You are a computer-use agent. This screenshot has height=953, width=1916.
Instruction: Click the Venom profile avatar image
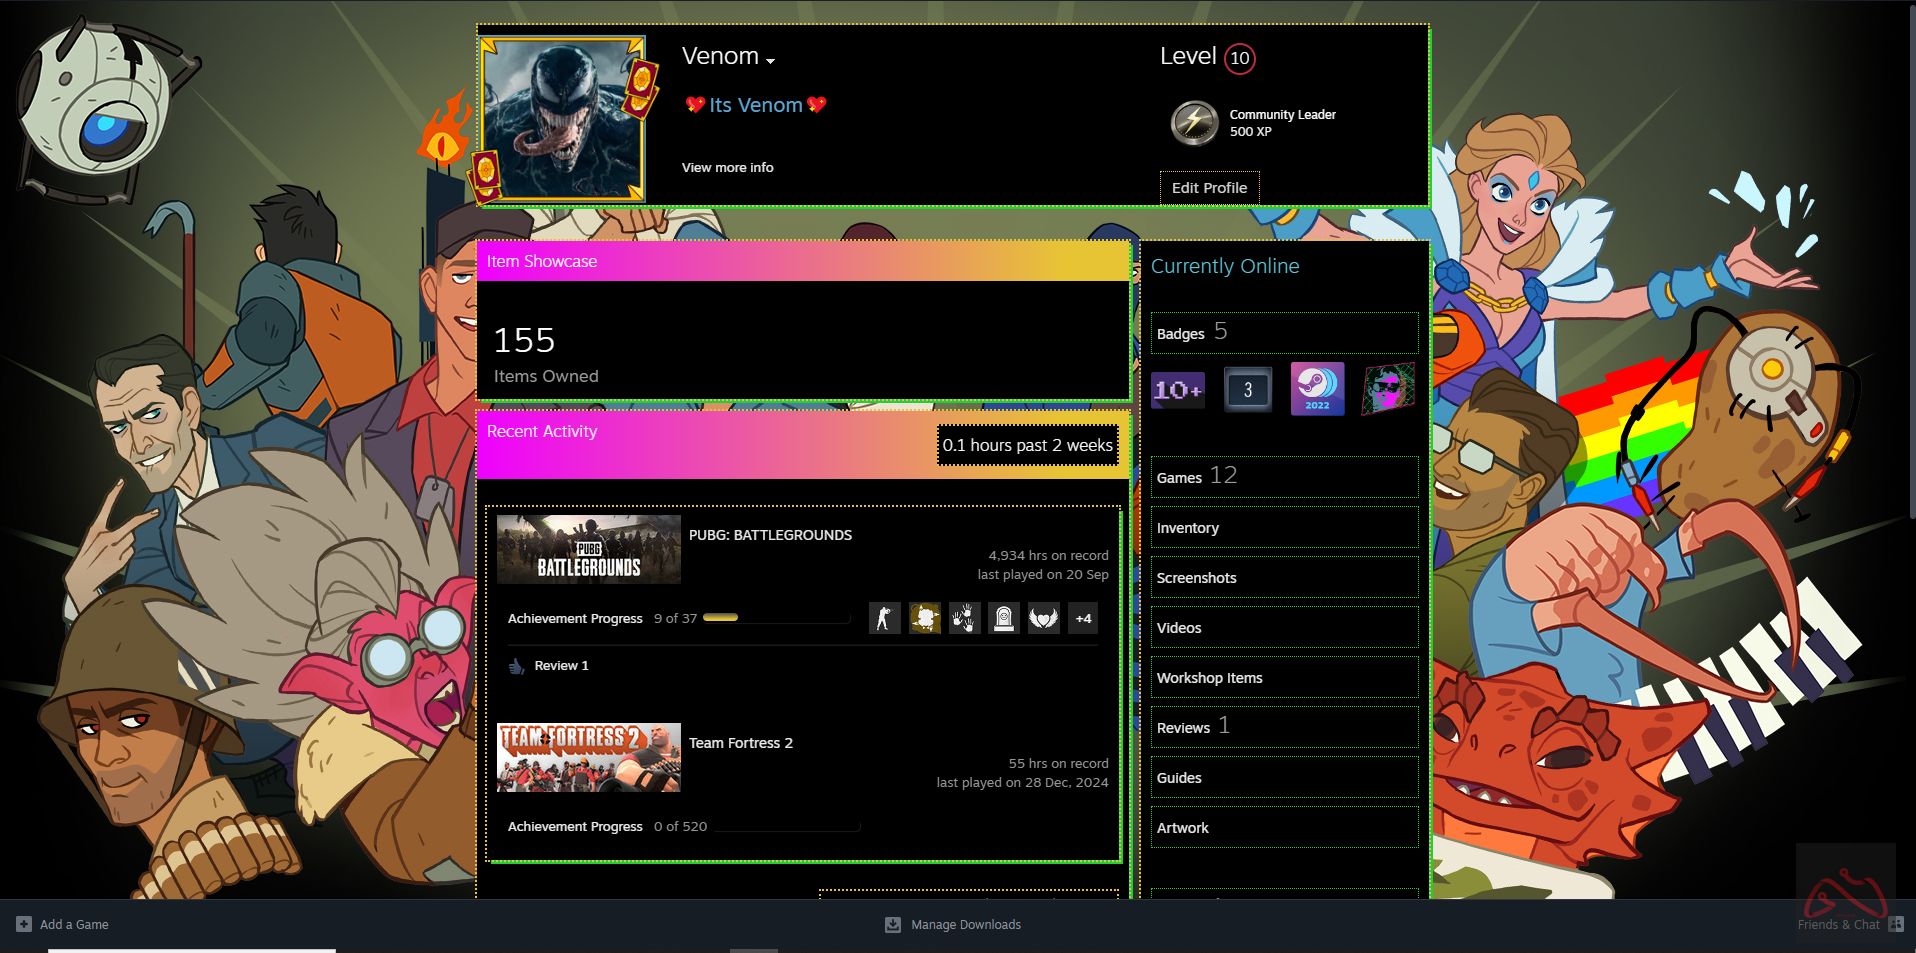[x=562, y=120]
